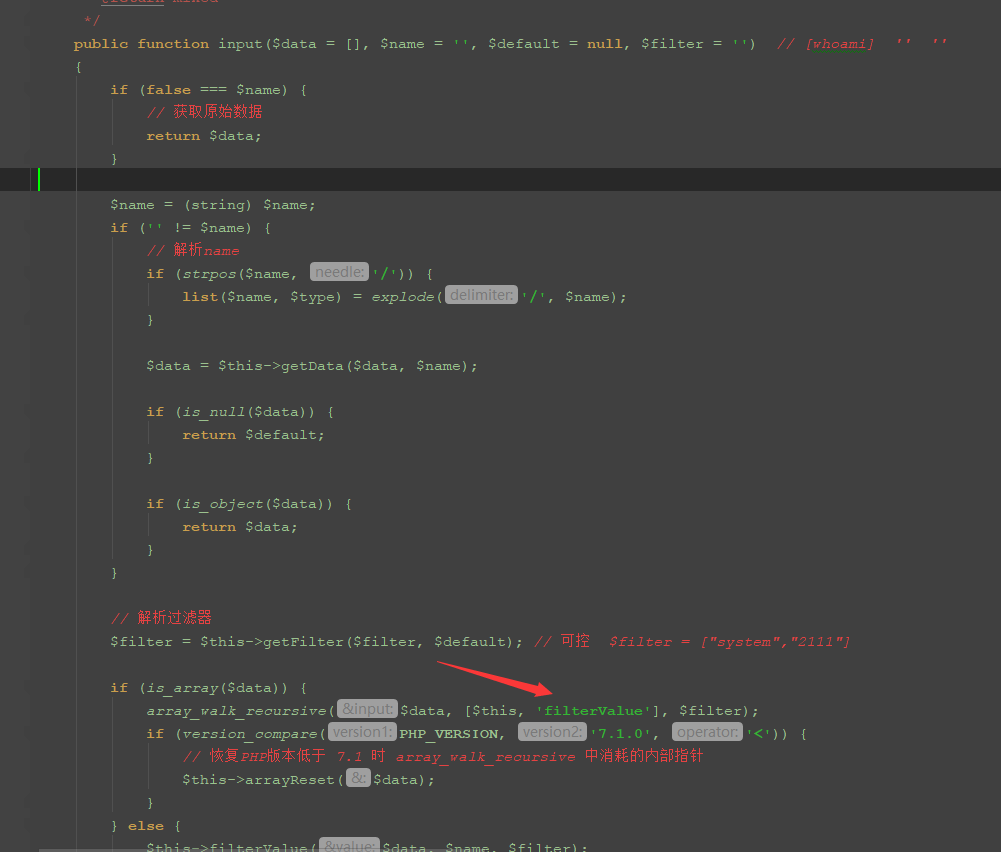The width and height of the screenshot is (1001, 852).
Task: Click the '&:' hint before $data
Action: coord(358,778)
